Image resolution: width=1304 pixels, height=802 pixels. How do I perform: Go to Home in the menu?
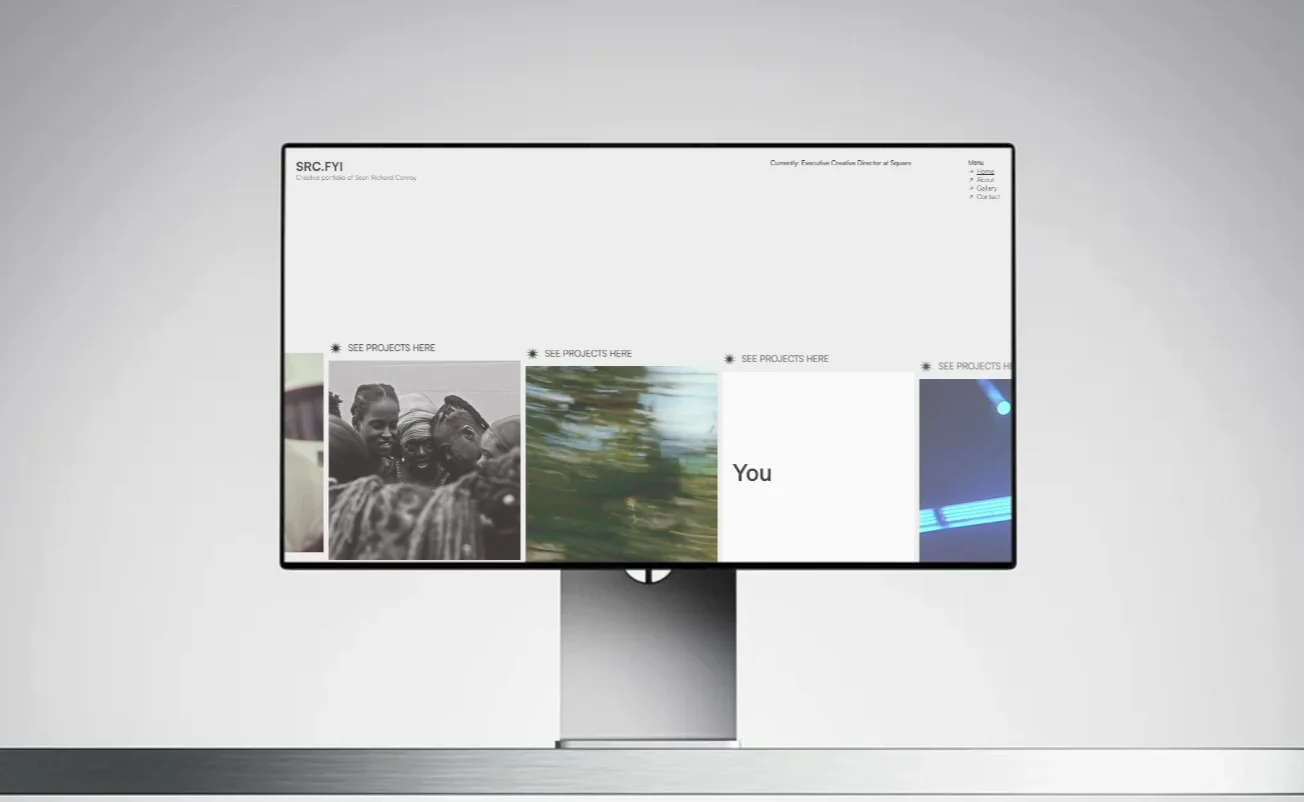click(x=985, y=172)
